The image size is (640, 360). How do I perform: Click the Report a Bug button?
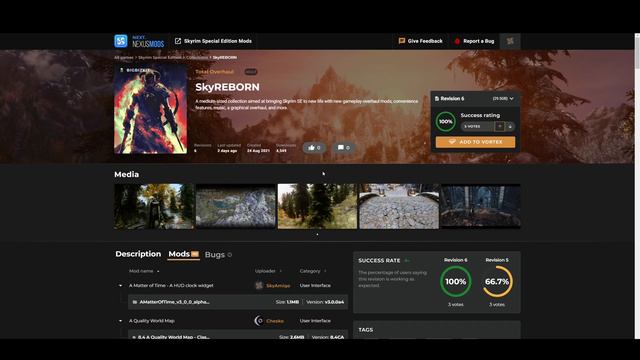(474, 41)
